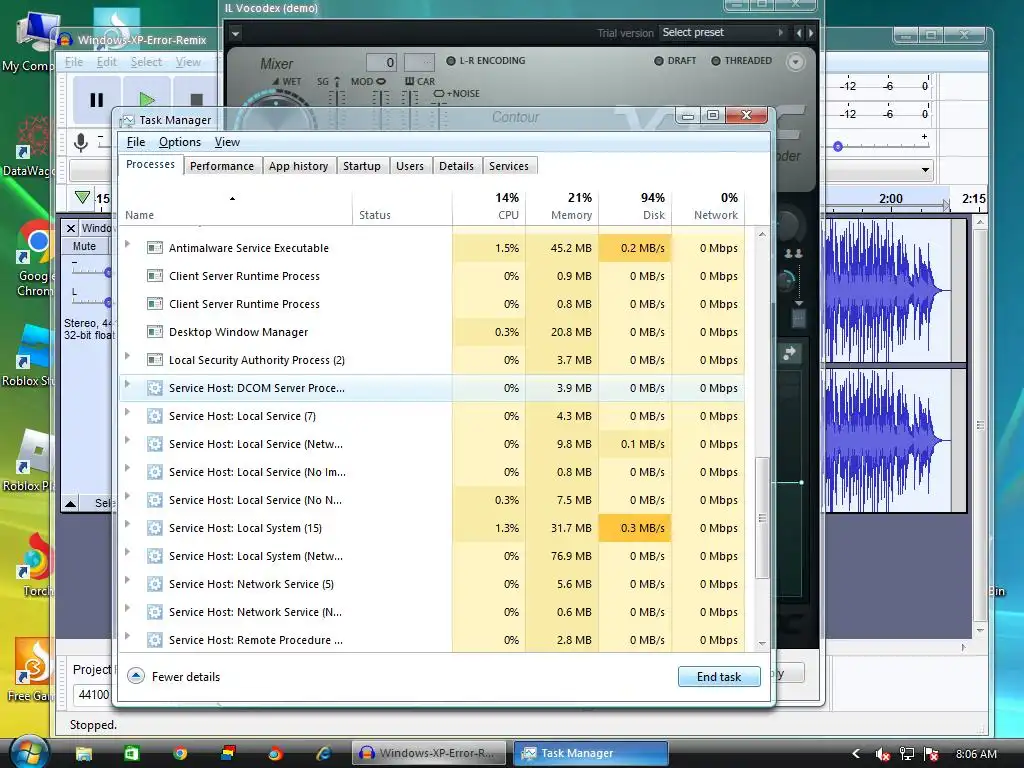Go to the next Vocodex preset
Image resolution: width=1024 pixels, height=768 pixels.
coord(811,33)
